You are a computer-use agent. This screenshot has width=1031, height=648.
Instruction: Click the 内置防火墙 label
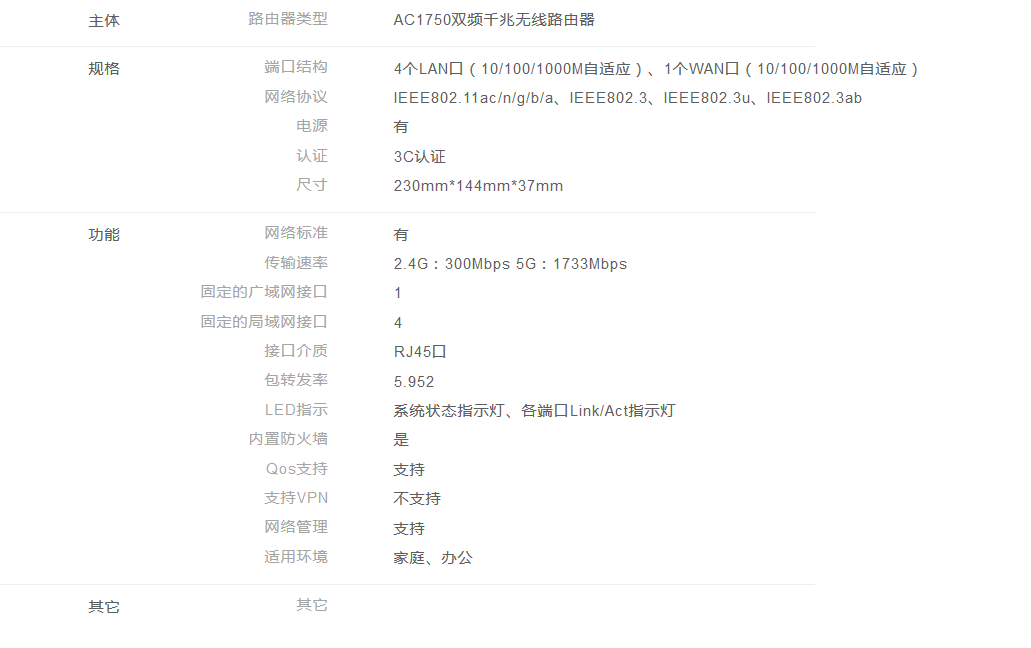click(x=287, y=439)
